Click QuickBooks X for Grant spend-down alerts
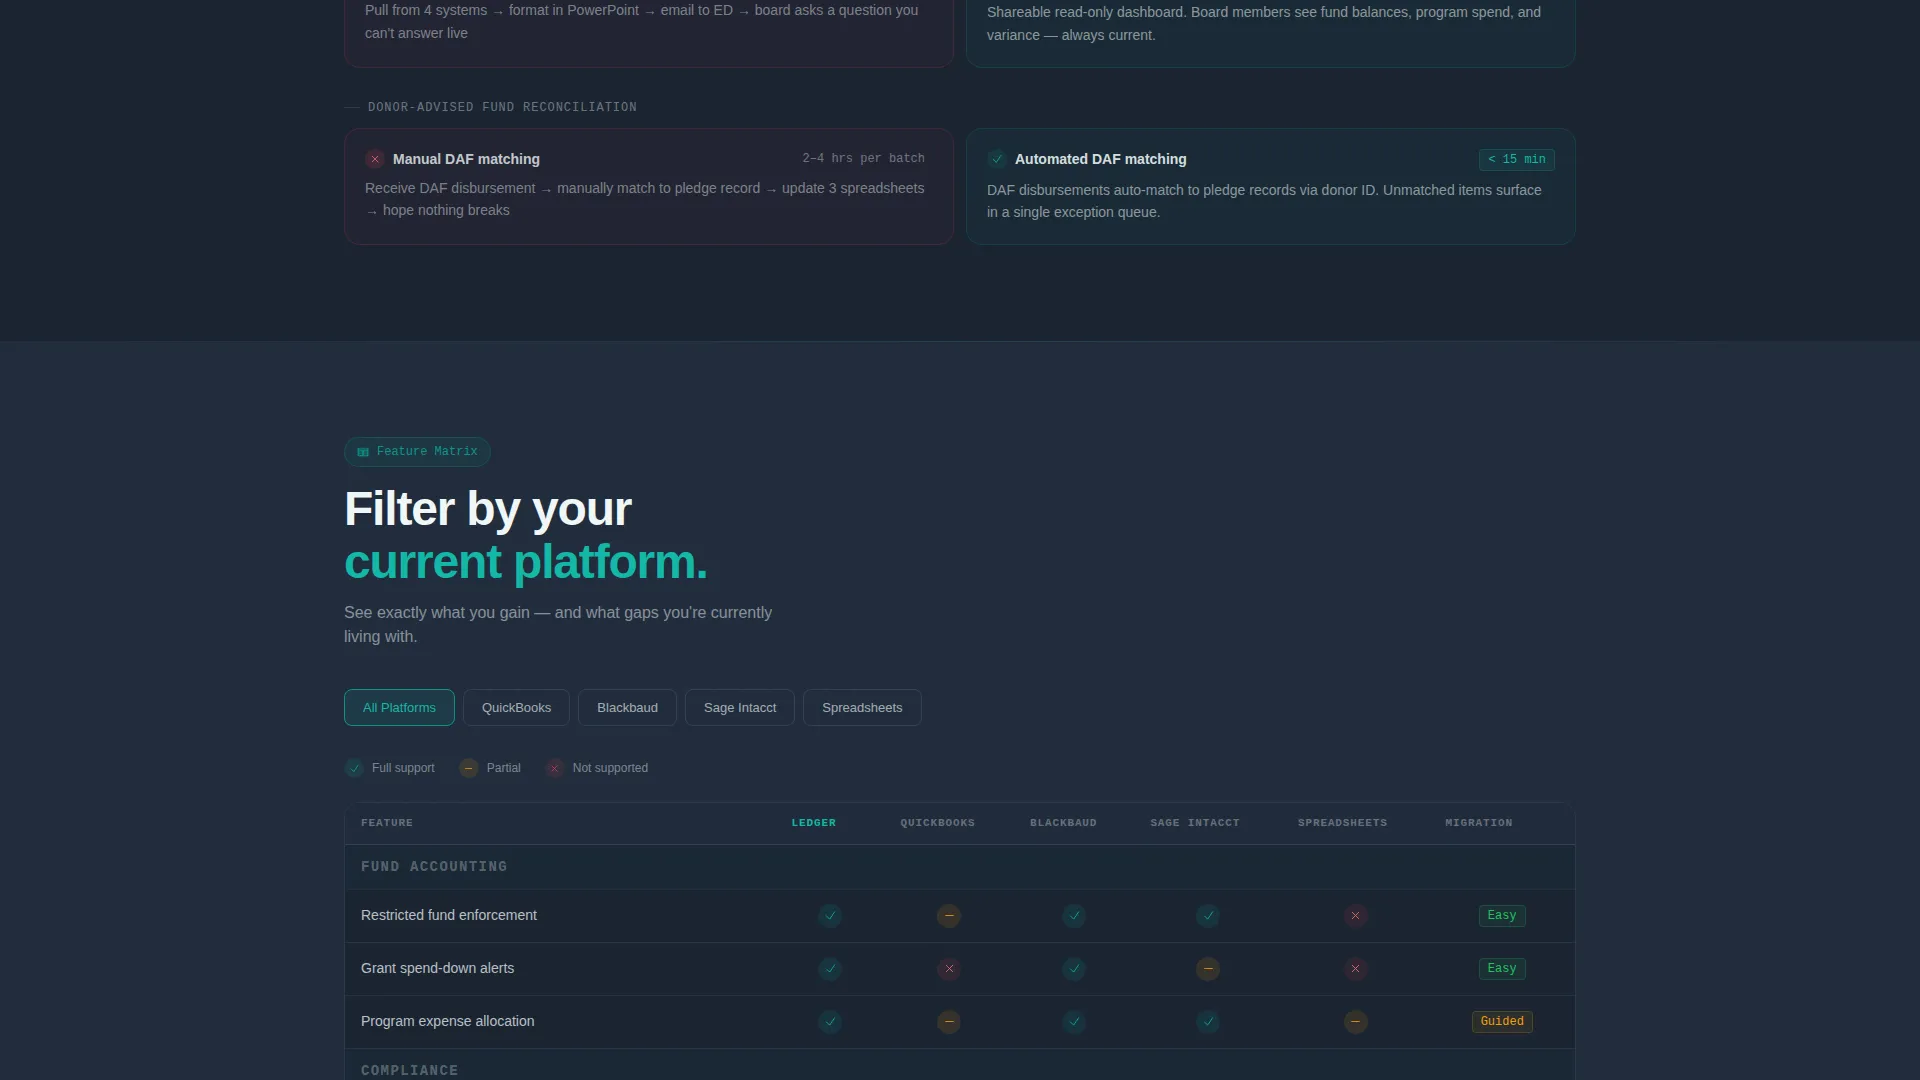Image resolution: width=1920 pixels, height=1080 pixels. 949,969
